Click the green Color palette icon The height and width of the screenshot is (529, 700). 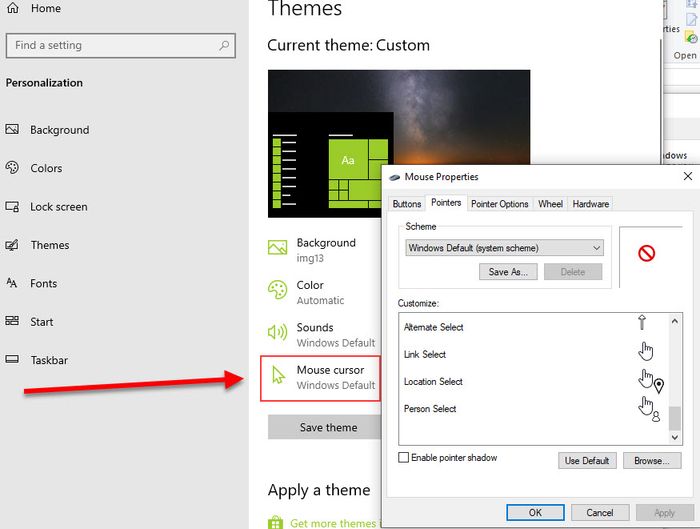[x=278, y=290]
